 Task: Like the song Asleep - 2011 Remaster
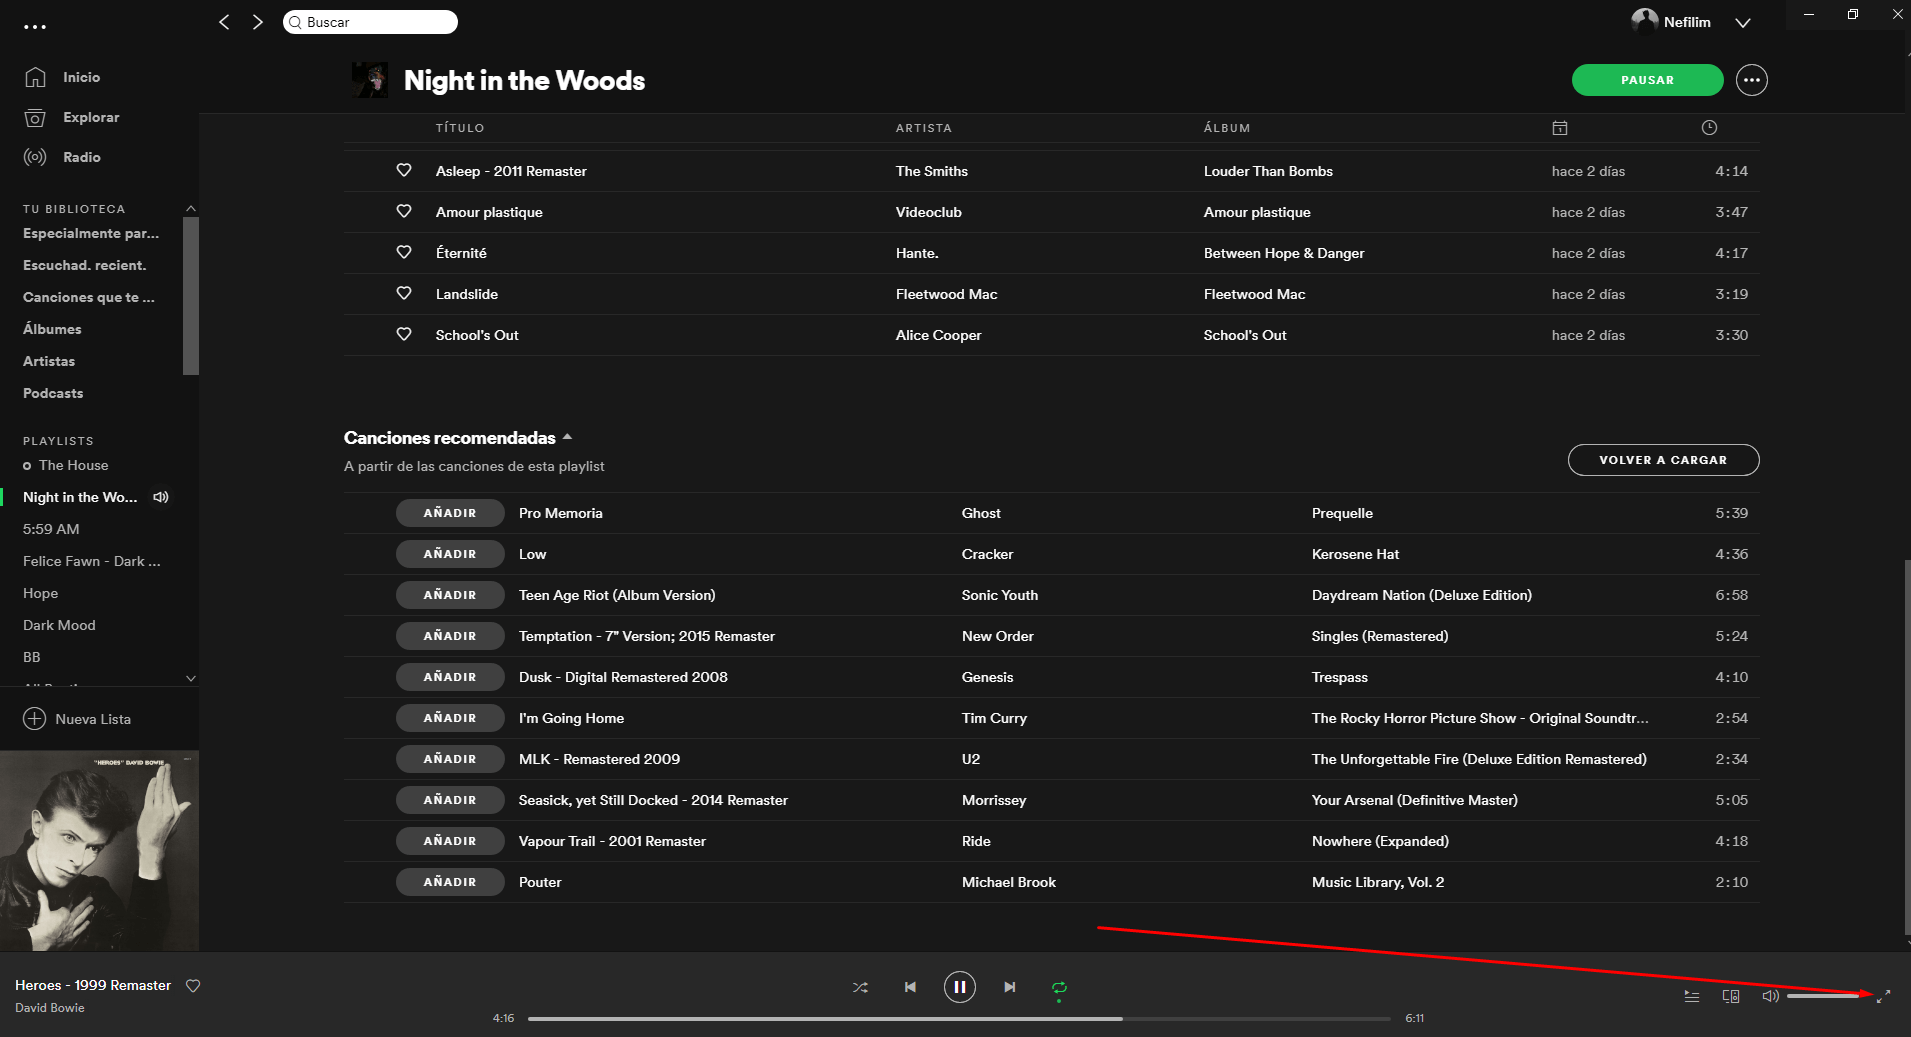[x=404, y=170]
